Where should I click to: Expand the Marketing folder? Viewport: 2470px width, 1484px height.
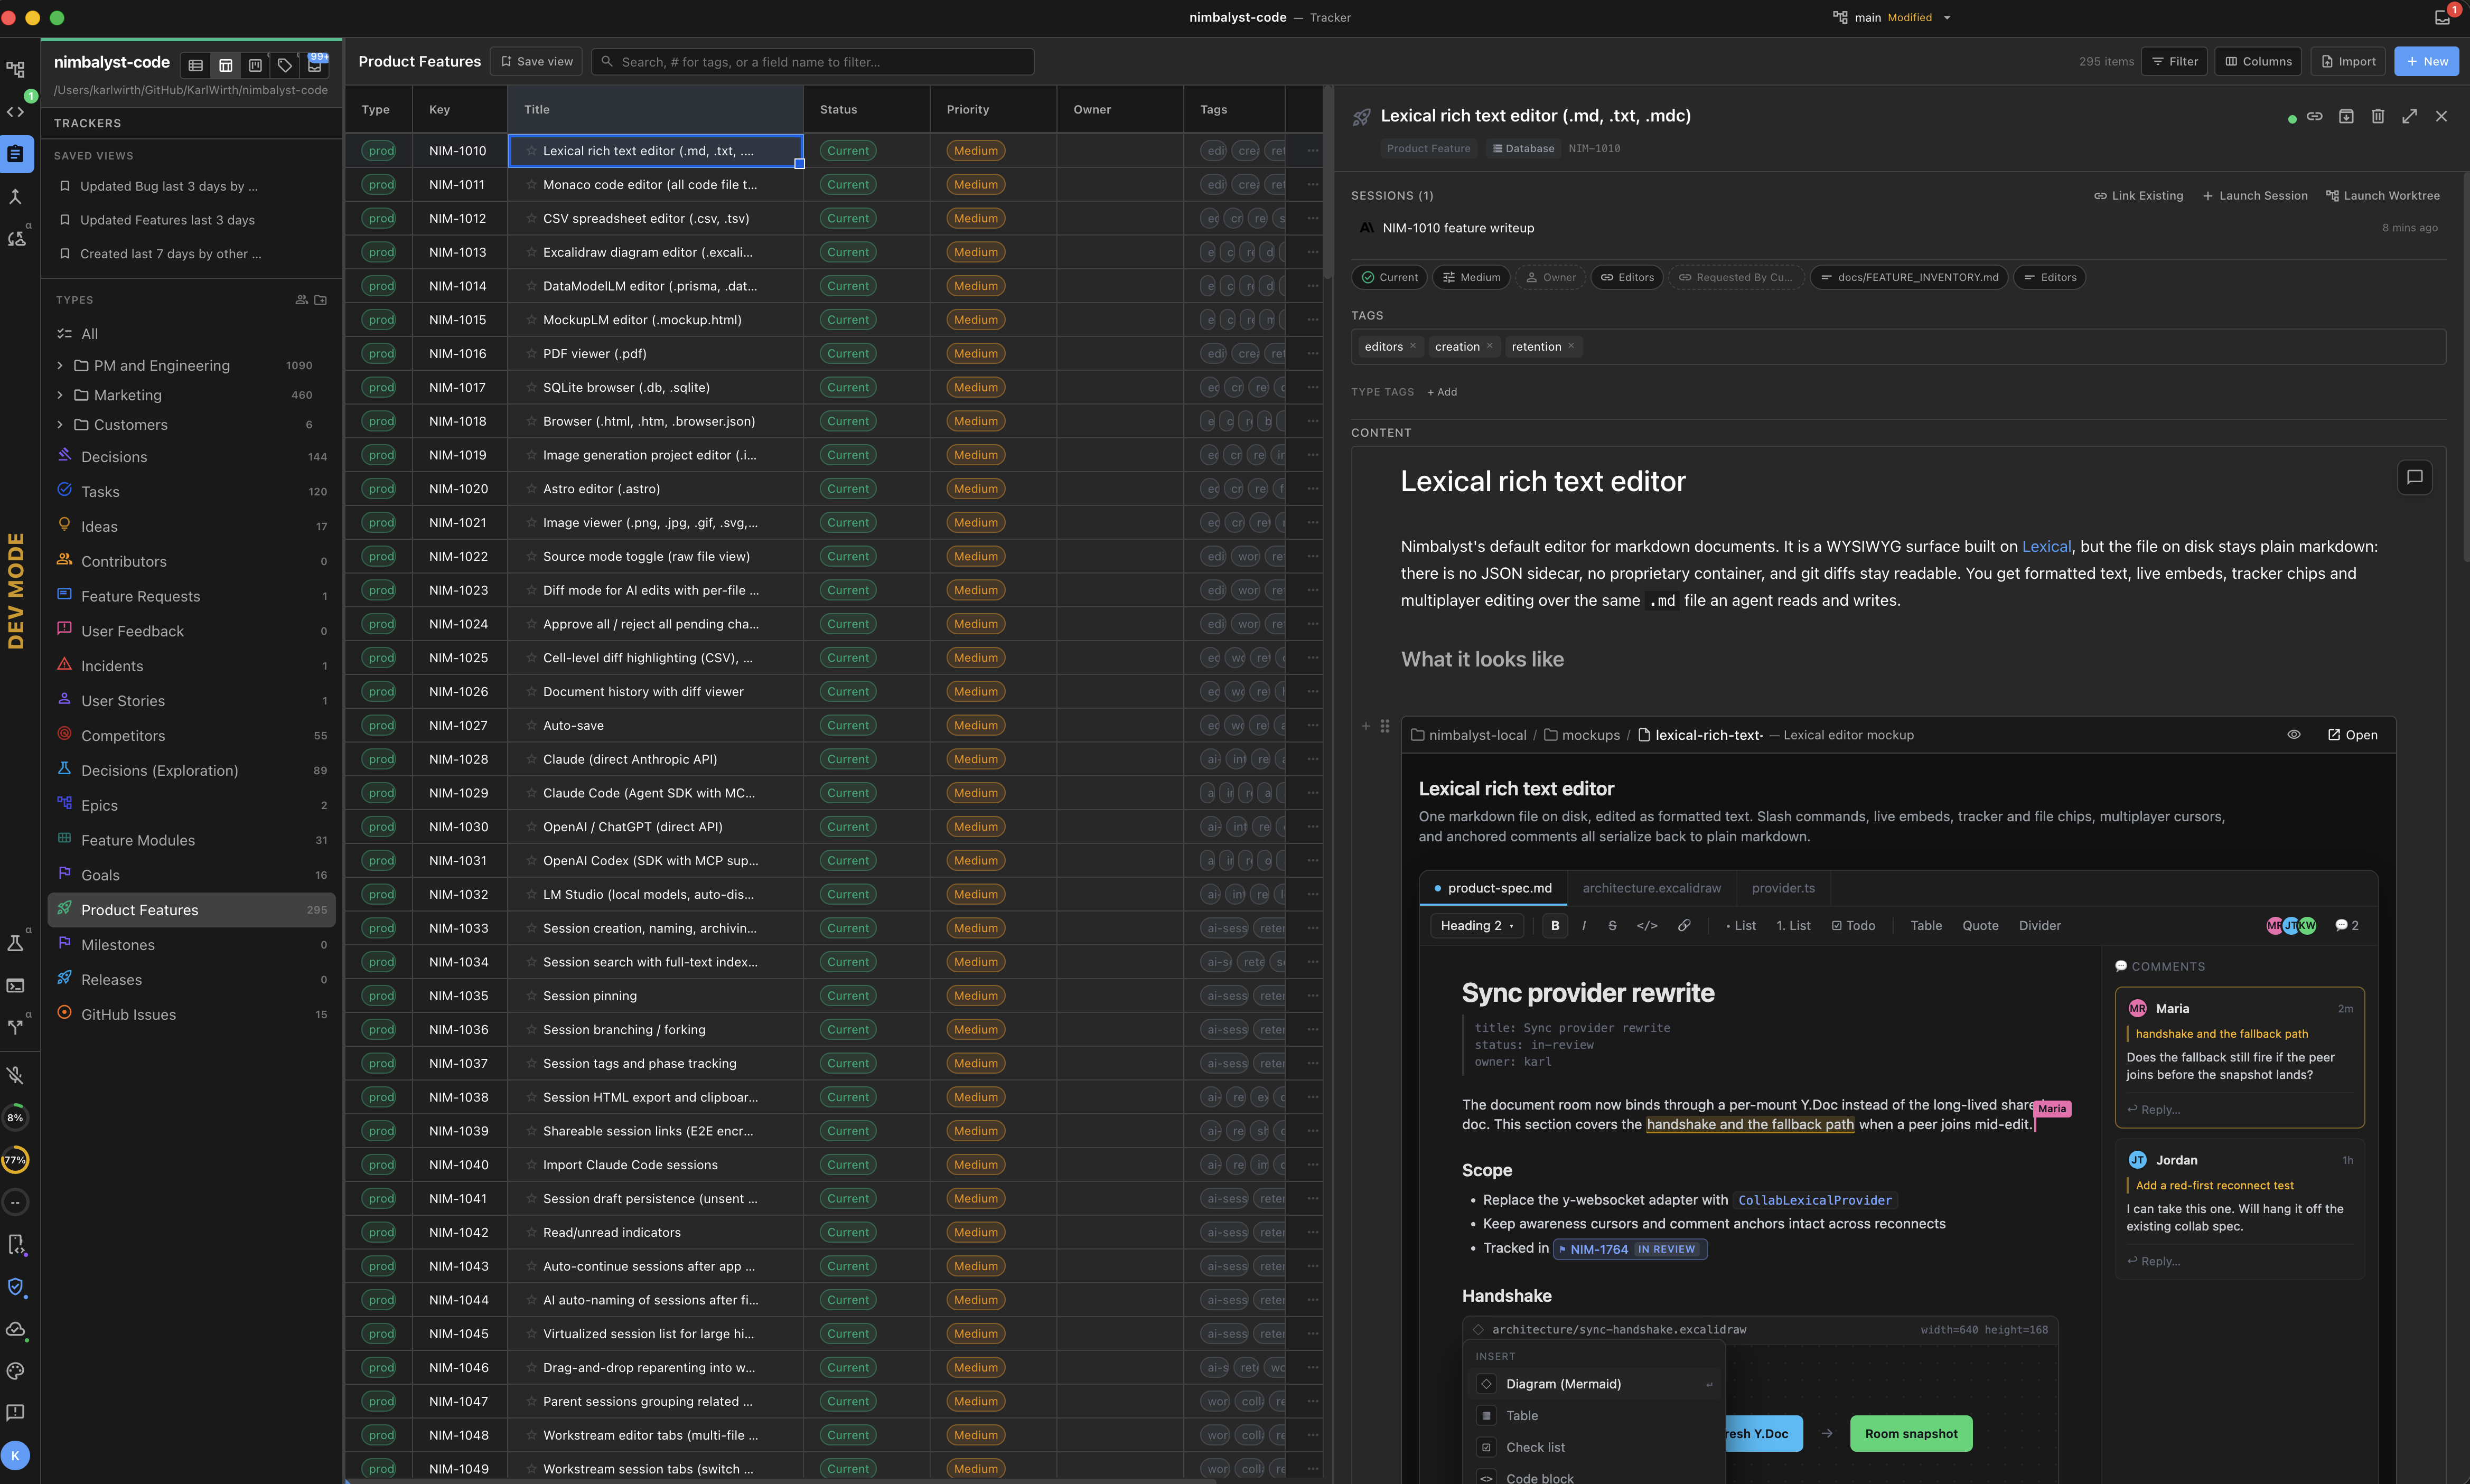pos(60,395)
